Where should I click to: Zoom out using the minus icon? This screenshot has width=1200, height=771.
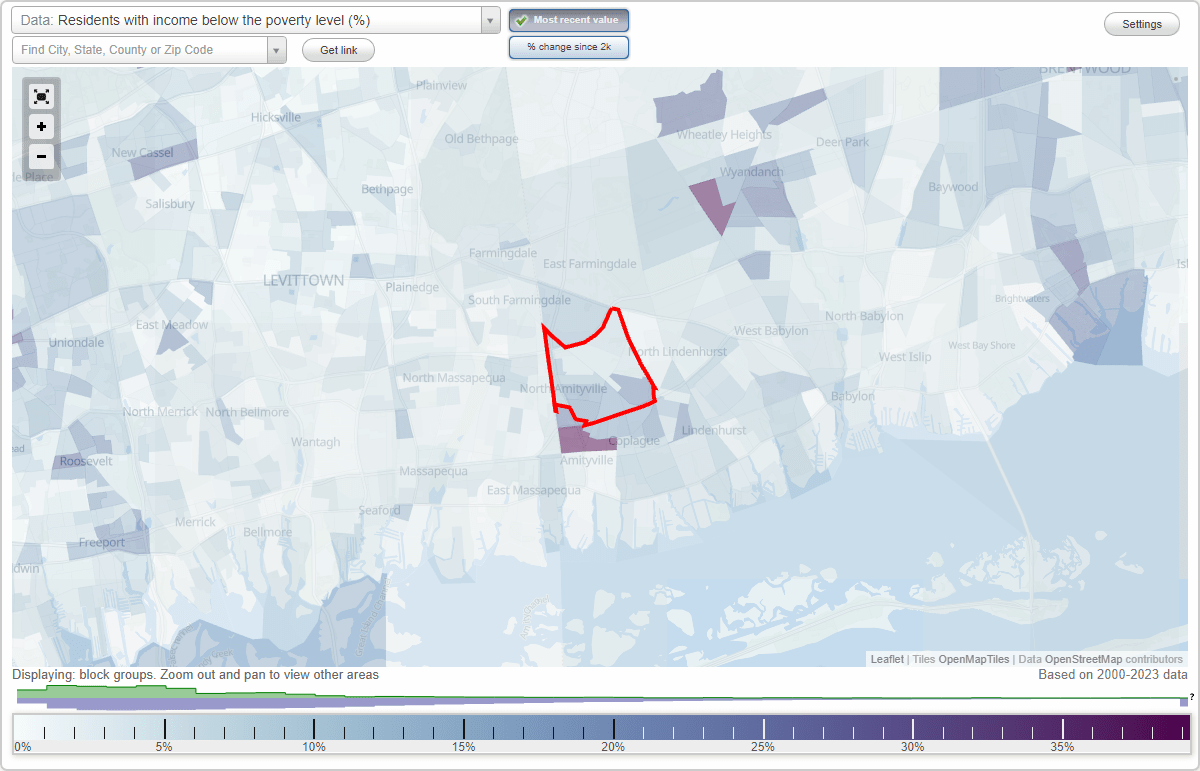[x=41, y=157]
